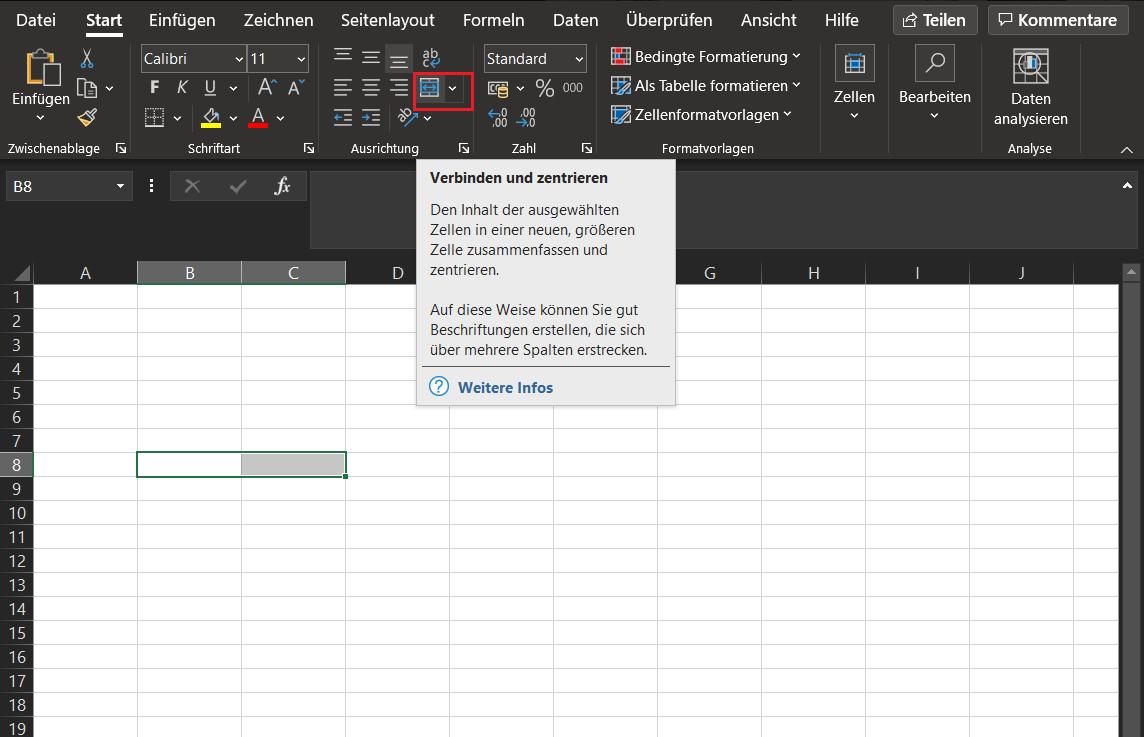The width and height of the screenshot is (1144, 737).
Task: Align text left icon
Action: [x=343, y=88]
